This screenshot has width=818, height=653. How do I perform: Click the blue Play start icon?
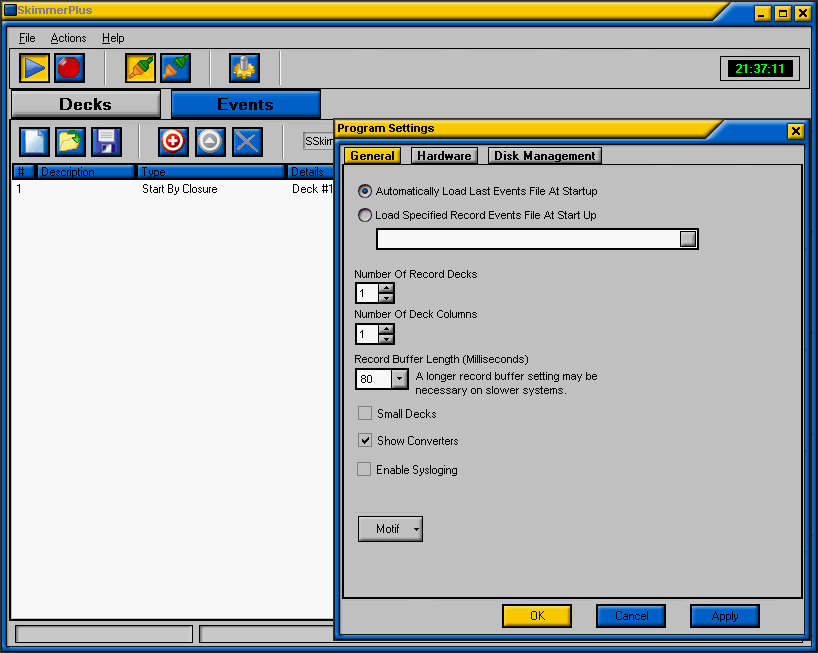tap(34, 68)
